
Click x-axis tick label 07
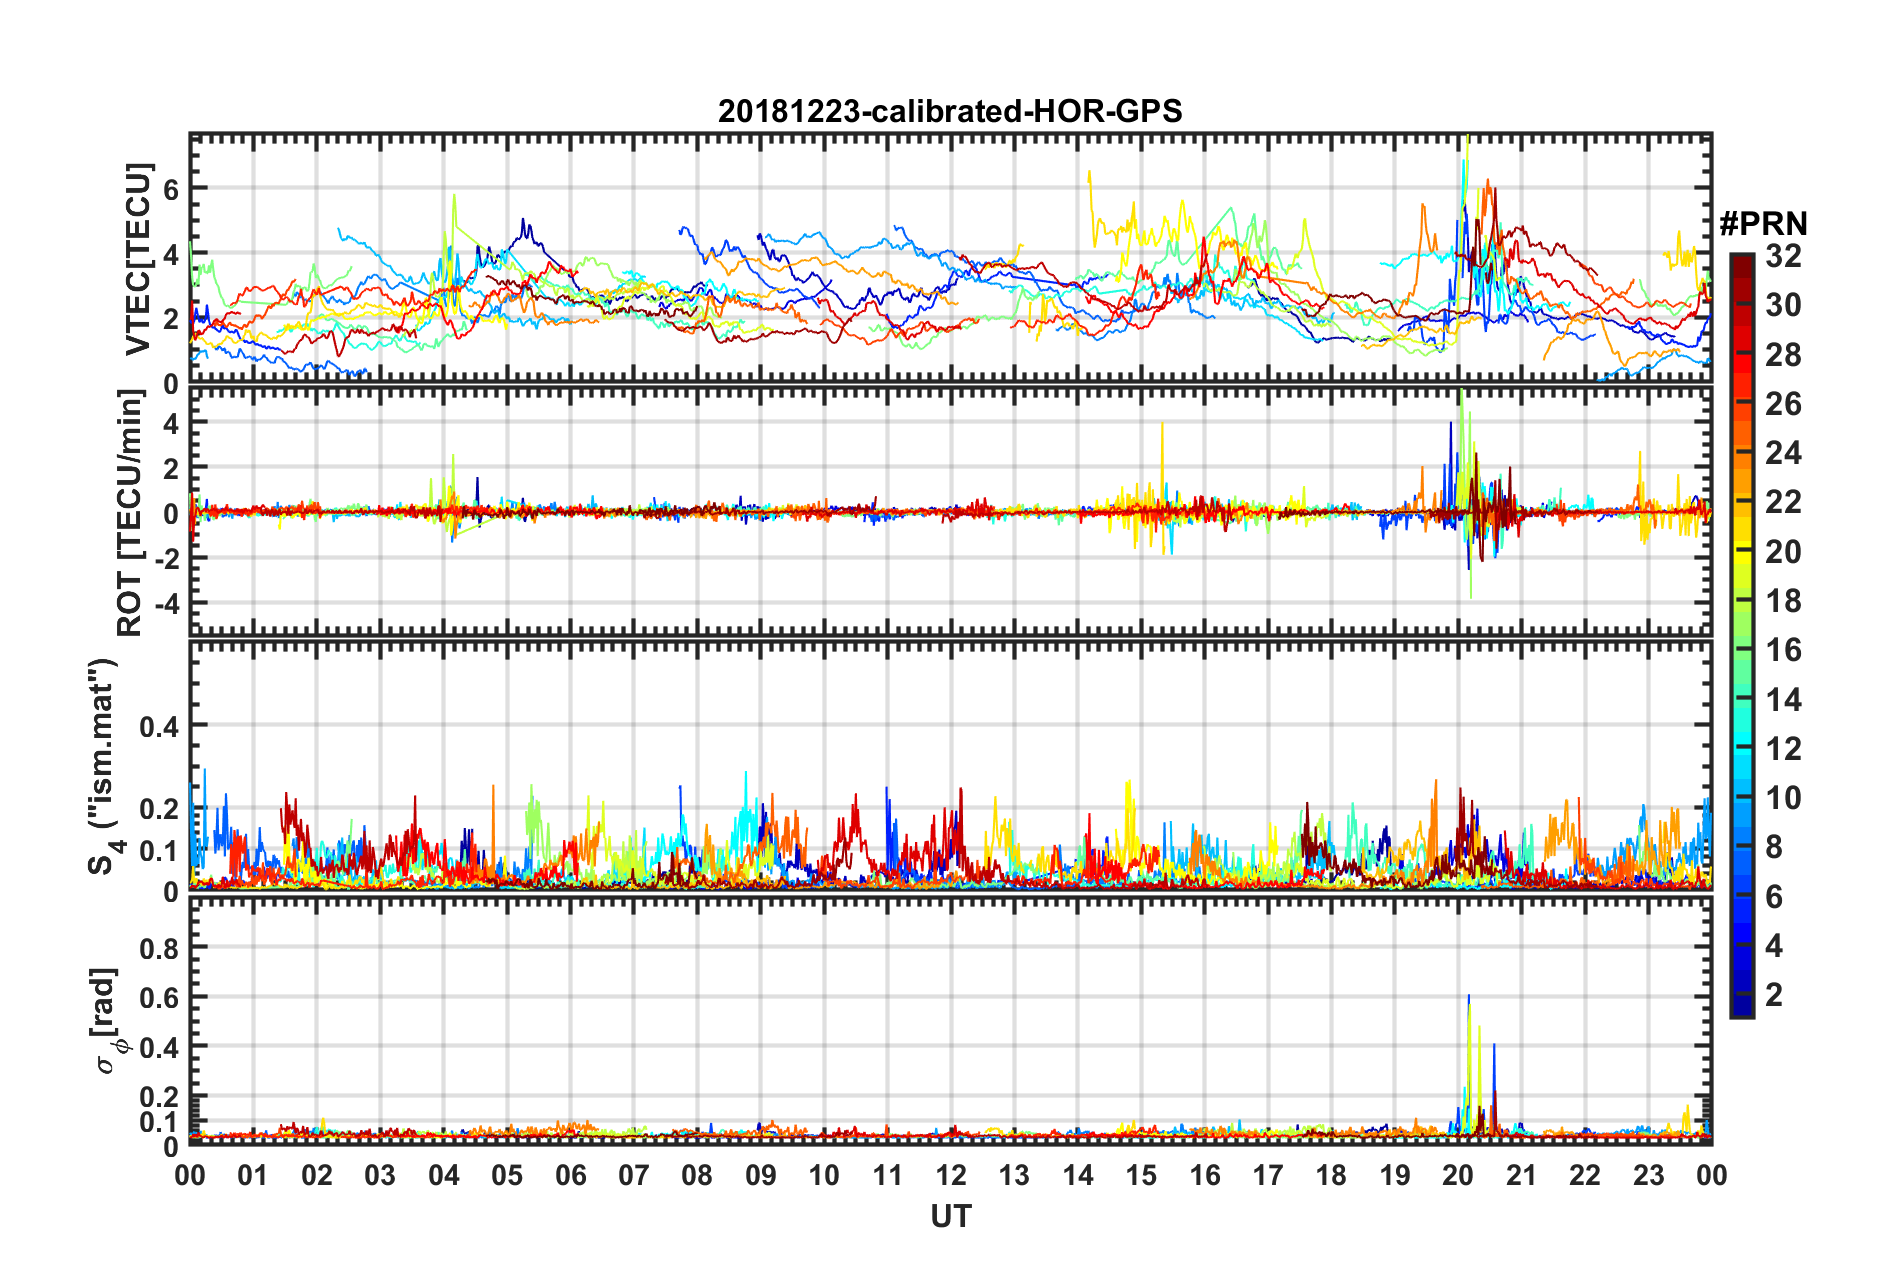634,1175
